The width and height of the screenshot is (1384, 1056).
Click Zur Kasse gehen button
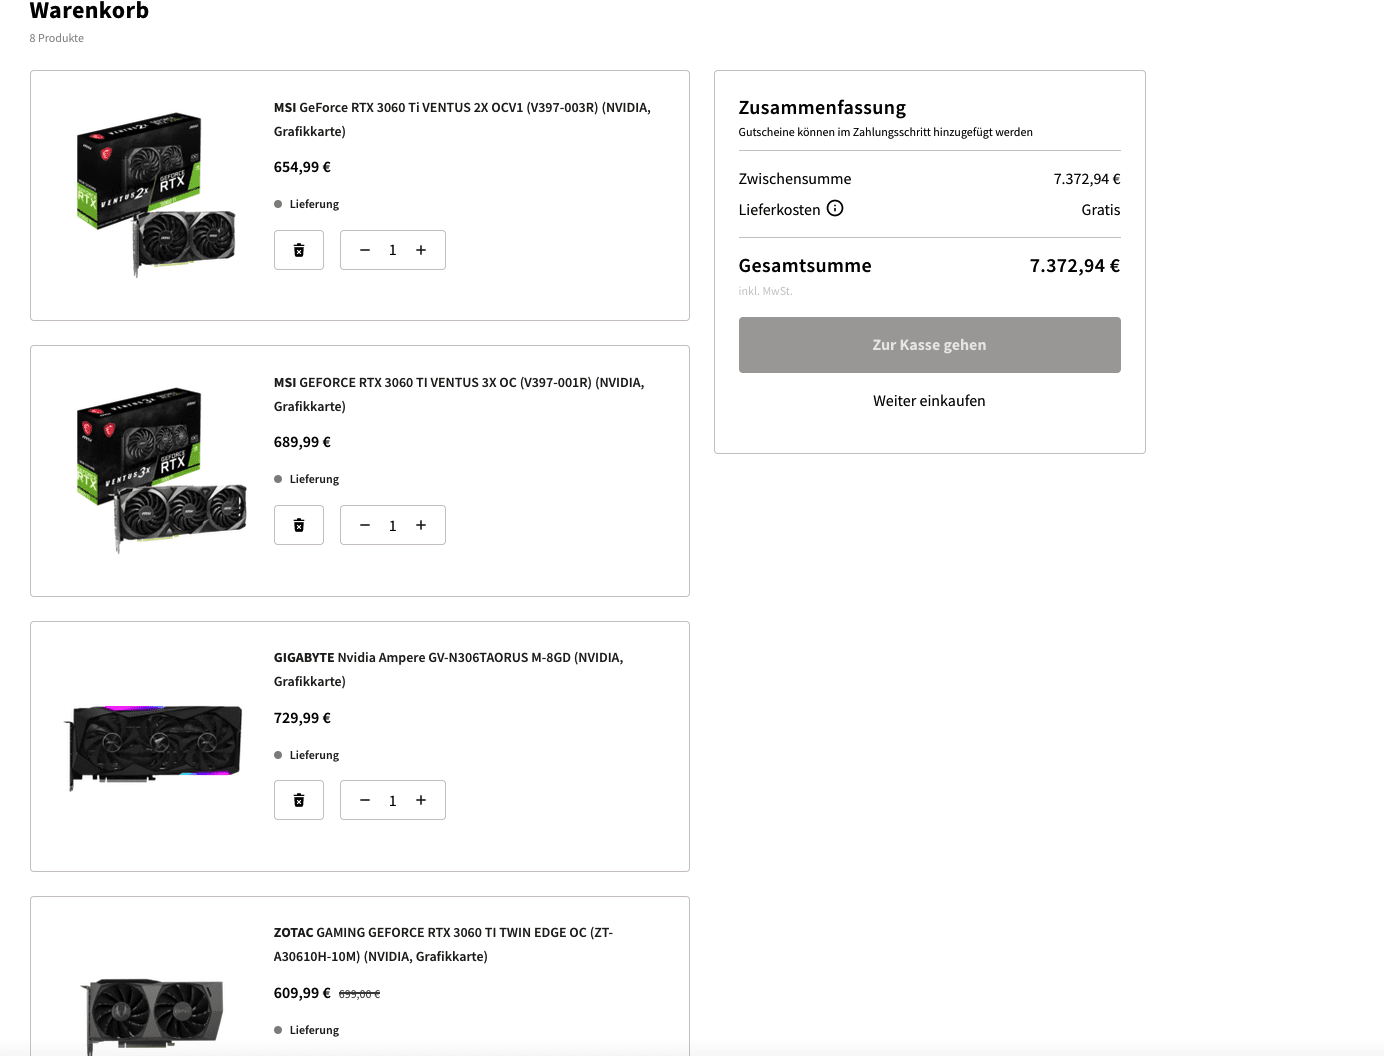coord(929,345)
